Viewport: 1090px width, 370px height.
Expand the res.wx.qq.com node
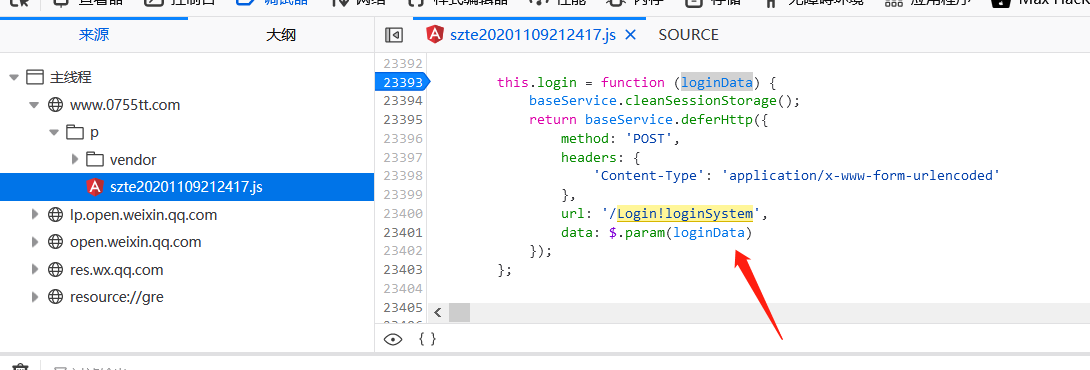[x=35, y=270]
